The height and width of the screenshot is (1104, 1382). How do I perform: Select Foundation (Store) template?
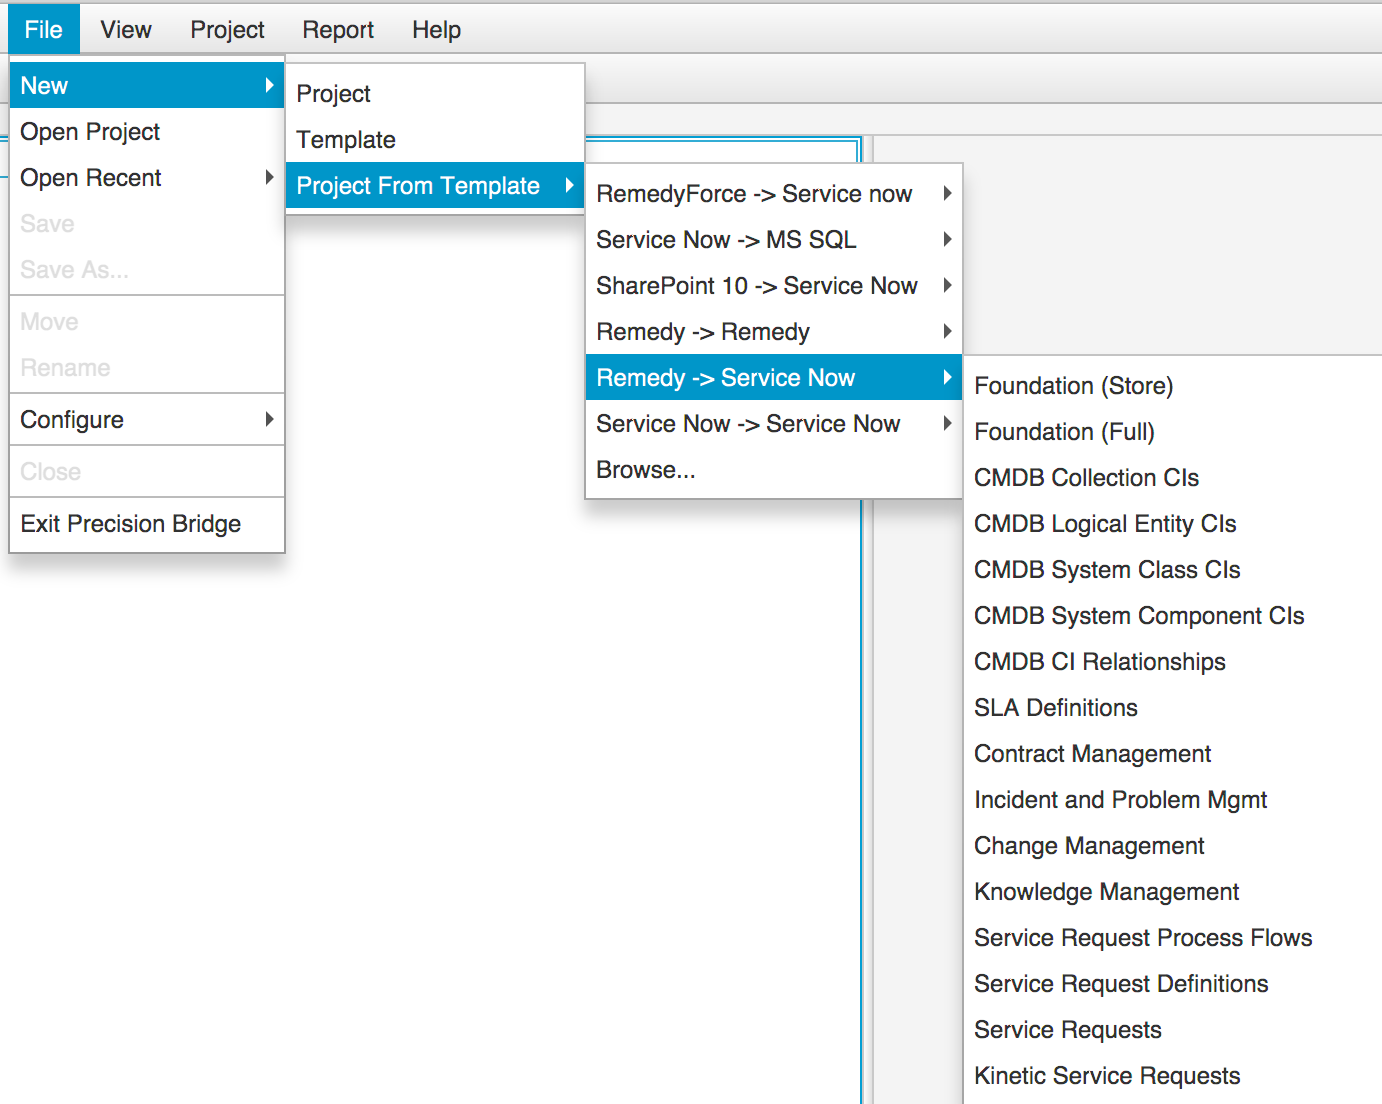click(1173, 385)
